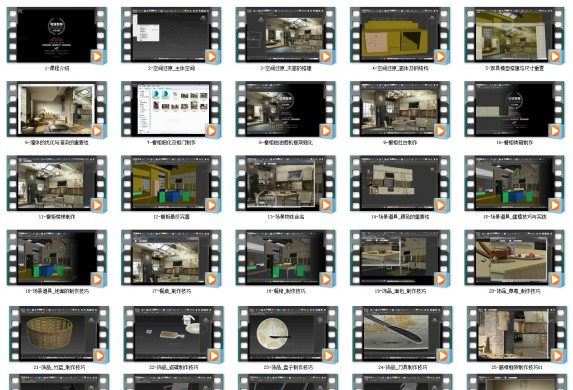Select video 23 showing the plate model

[288, 334]
